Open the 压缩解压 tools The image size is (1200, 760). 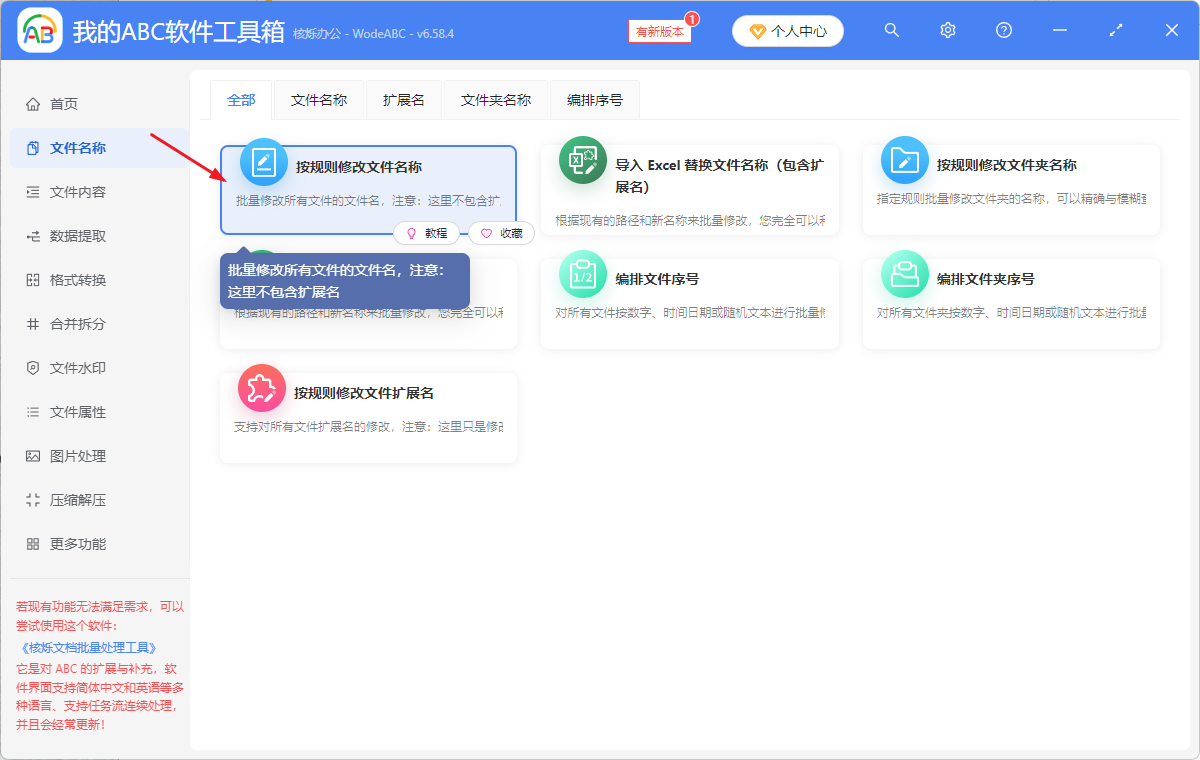coord(73,499)
